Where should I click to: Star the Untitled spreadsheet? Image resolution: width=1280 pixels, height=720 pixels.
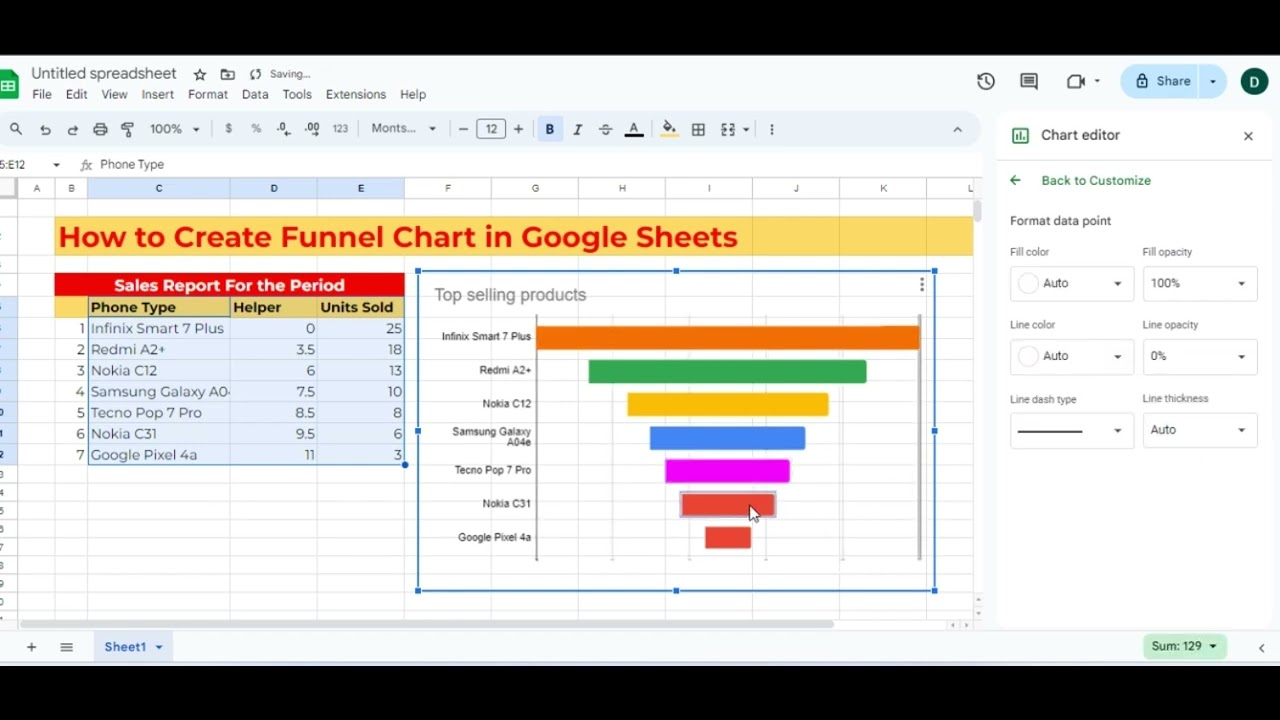200,74
